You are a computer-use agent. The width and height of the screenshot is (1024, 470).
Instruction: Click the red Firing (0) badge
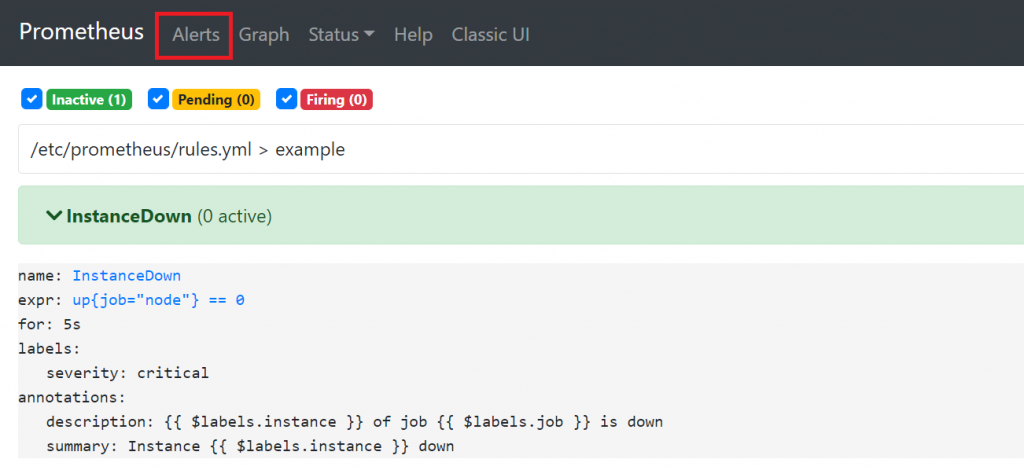pos(337,100)
